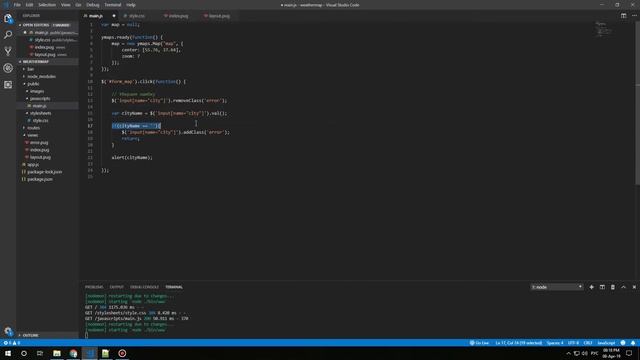Maximize the panel with the chevron up icon
This screenshot has width=640, height=360.
[623, 287]
